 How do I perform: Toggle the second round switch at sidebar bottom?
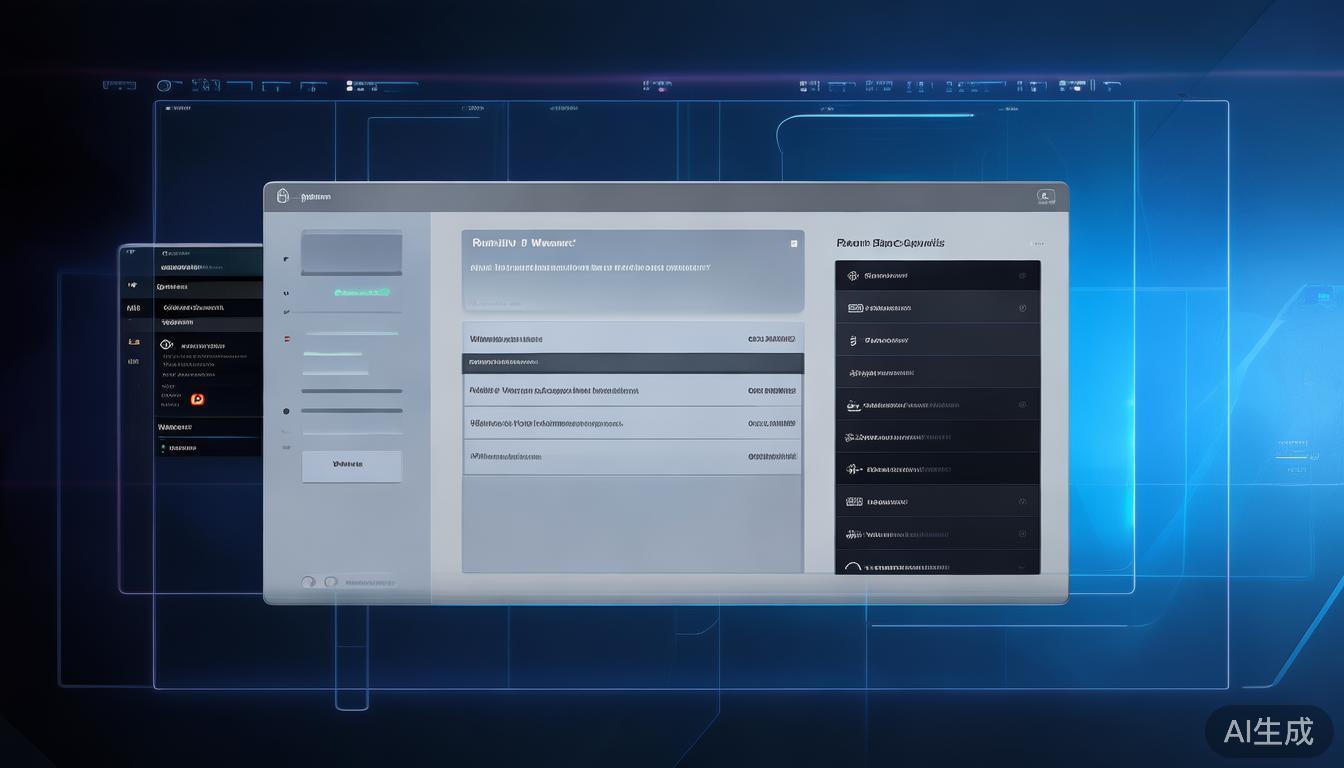(x=329, y=582)
